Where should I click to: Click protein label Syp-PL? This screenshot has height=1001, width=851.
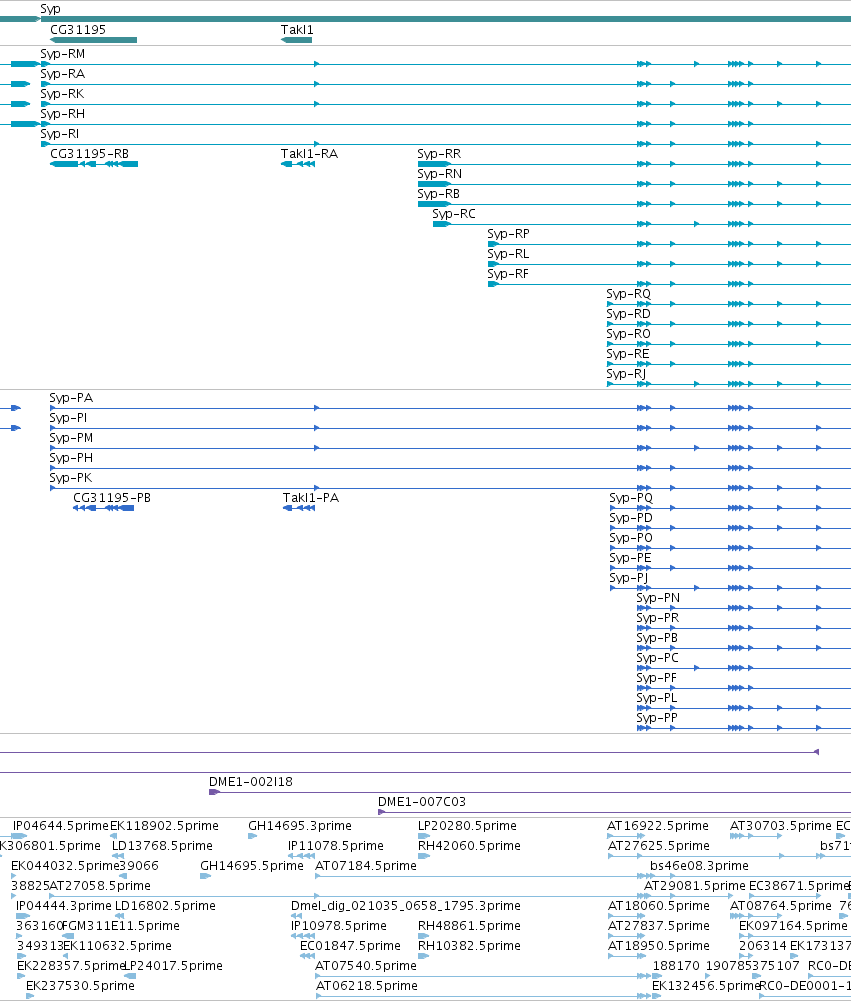coord(656,698)
